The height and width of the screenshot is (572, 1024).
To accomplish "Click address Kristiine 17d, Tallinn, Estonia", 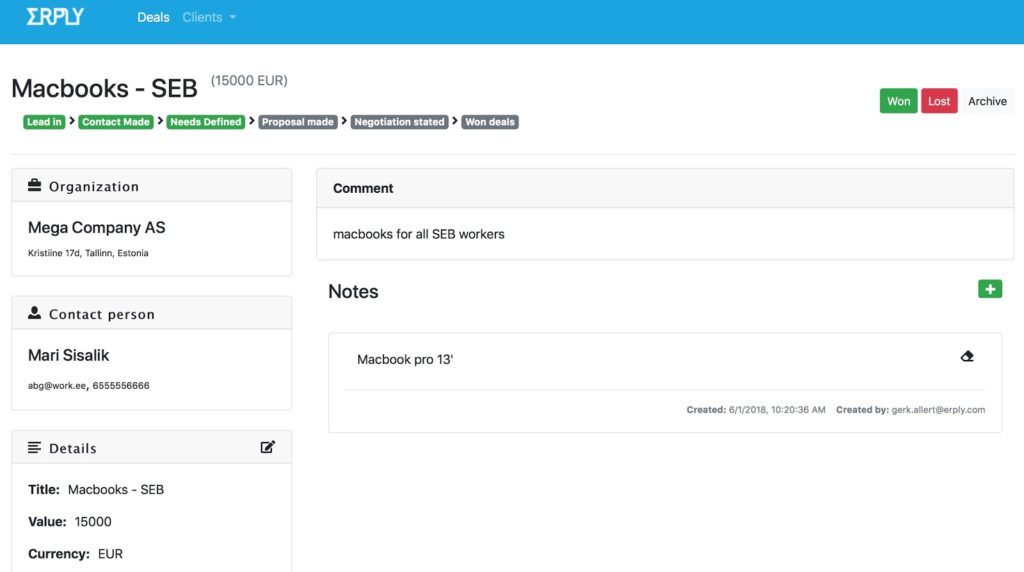I will [88, 253].
